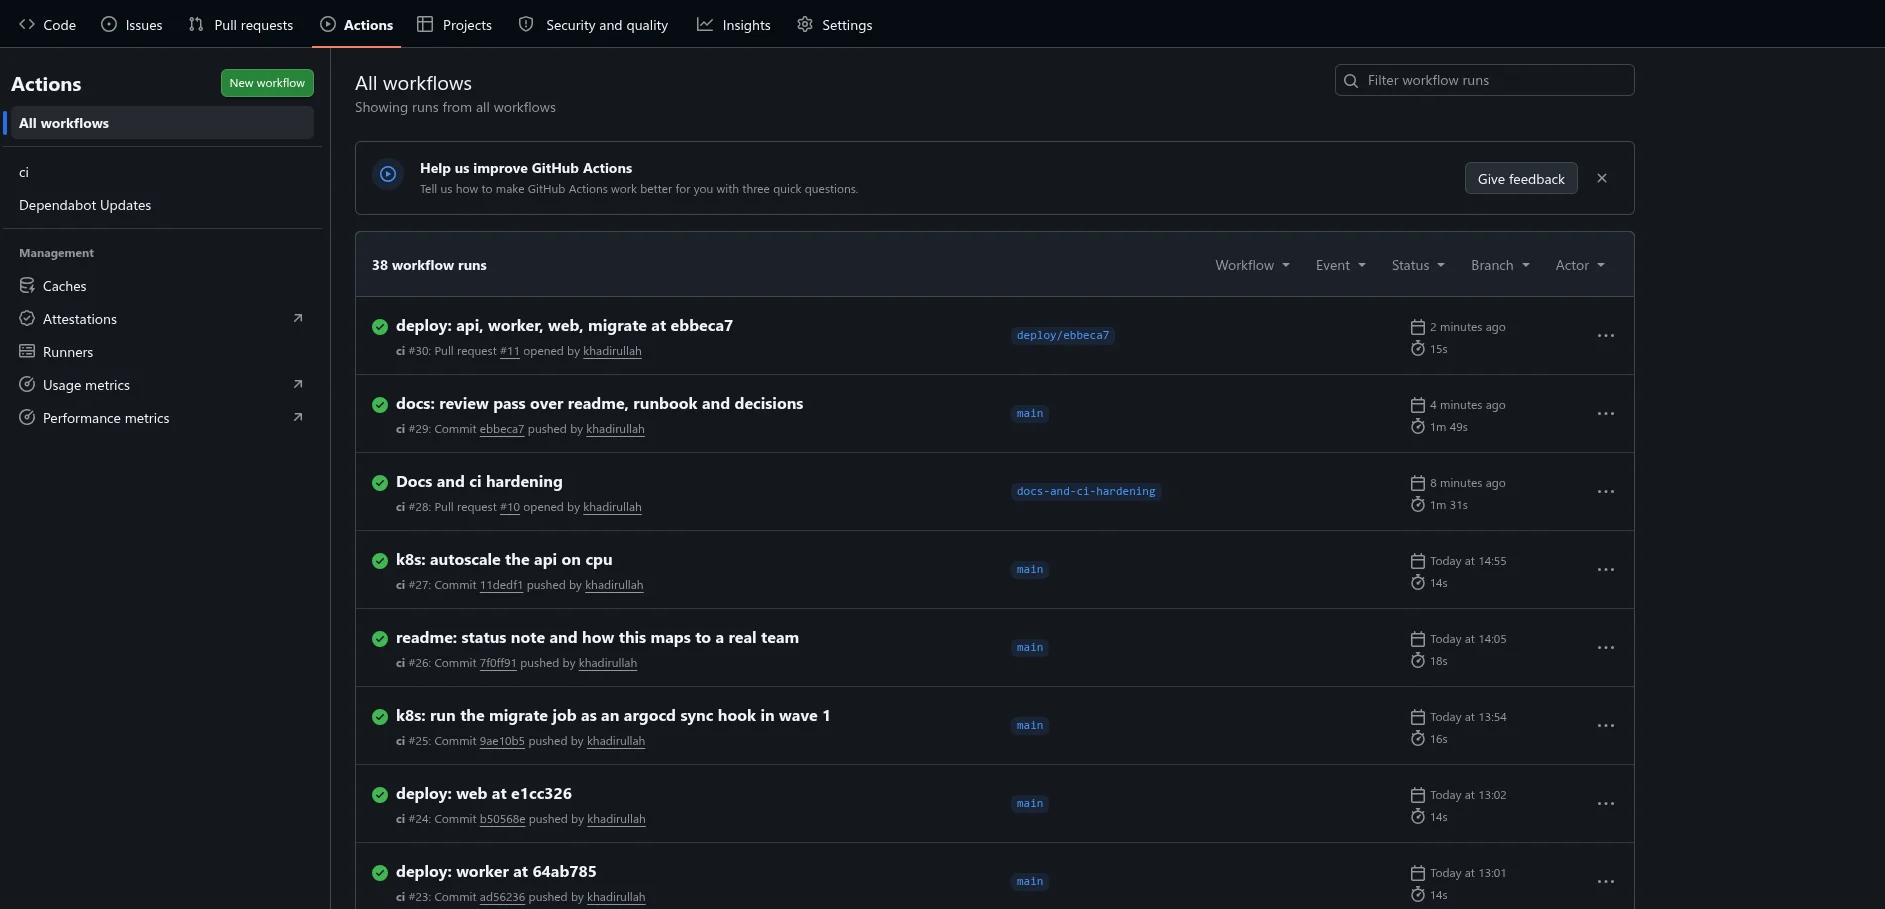The width and height of the screenshot is (1885, 909).
Task: Click the play icon in feedback banner
Action: [388, 174]
